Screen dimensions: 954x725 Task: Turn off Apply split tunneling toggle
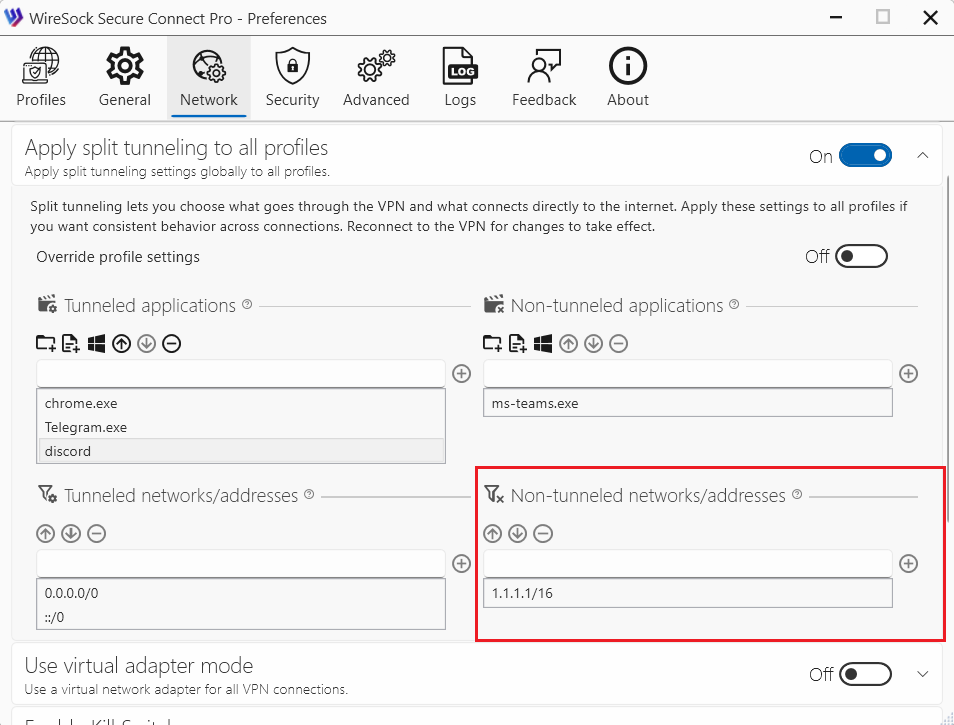tap(864, 156)
